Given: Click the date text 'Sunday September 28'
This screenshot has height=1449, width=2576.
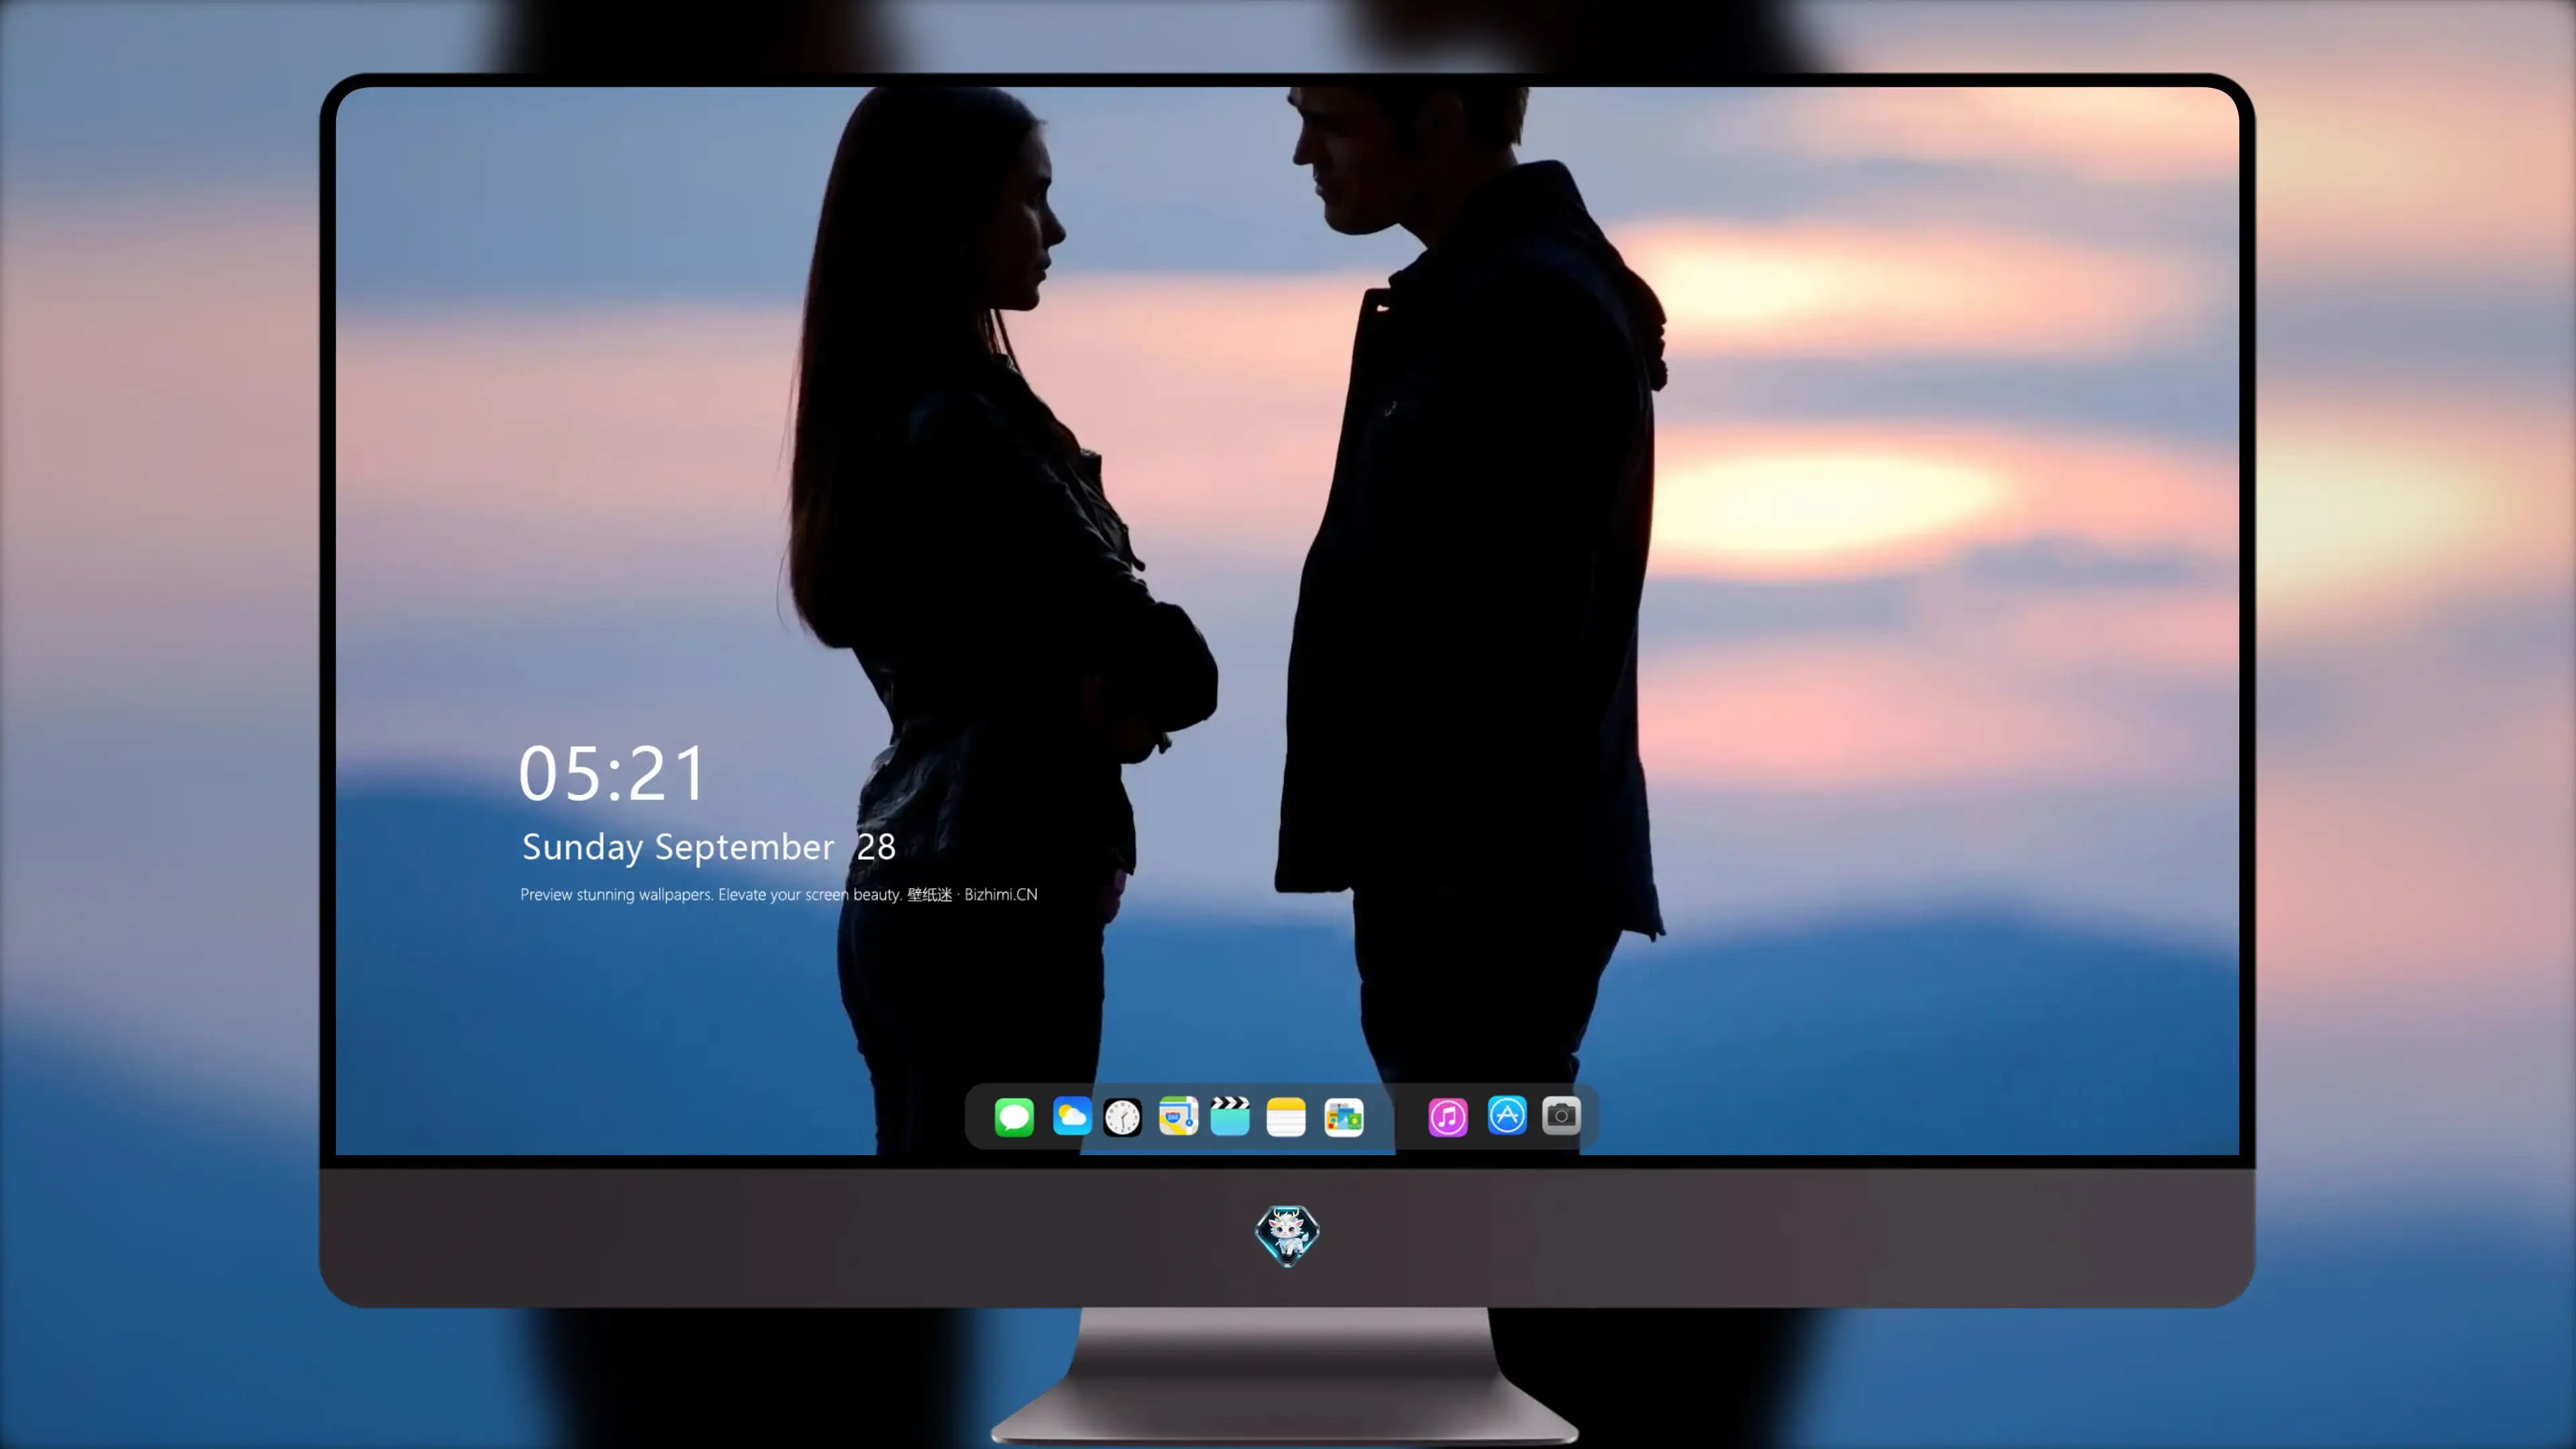Looking at the screenshot, I should (708, 847).
